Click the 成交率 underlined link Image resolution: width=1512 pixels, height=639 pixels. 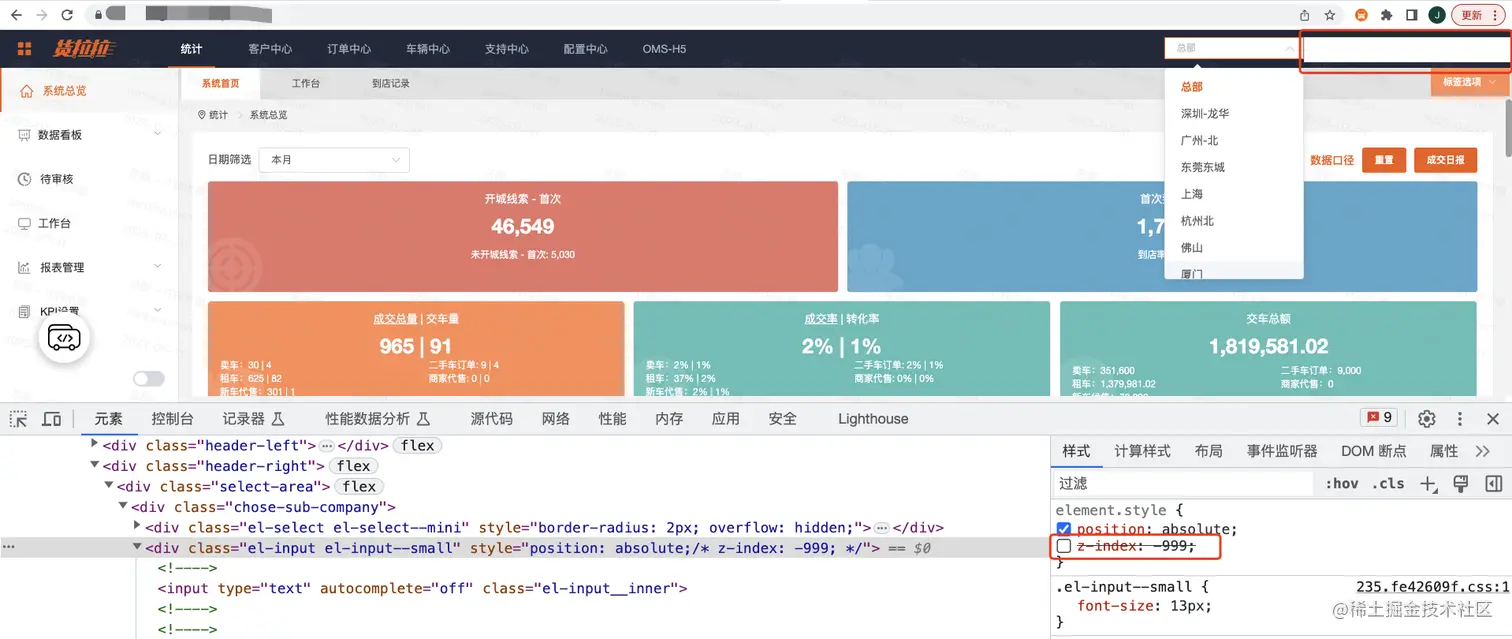[x=821, y=319]
